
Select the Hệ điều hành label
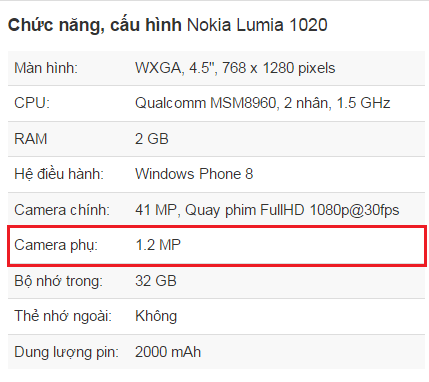[59, 174]
